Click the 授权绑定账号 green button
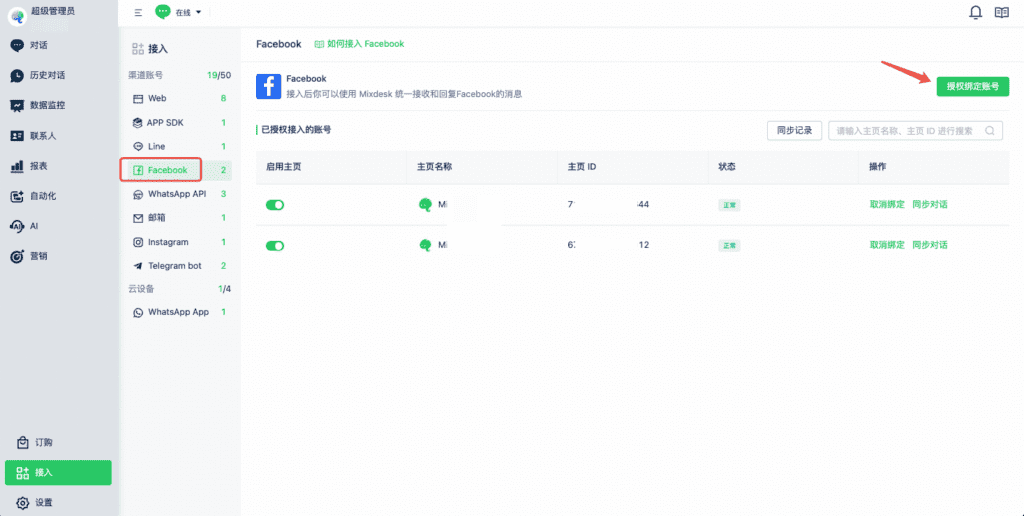The width and height of the screenshot is (1024, 516). click(972, 87)
